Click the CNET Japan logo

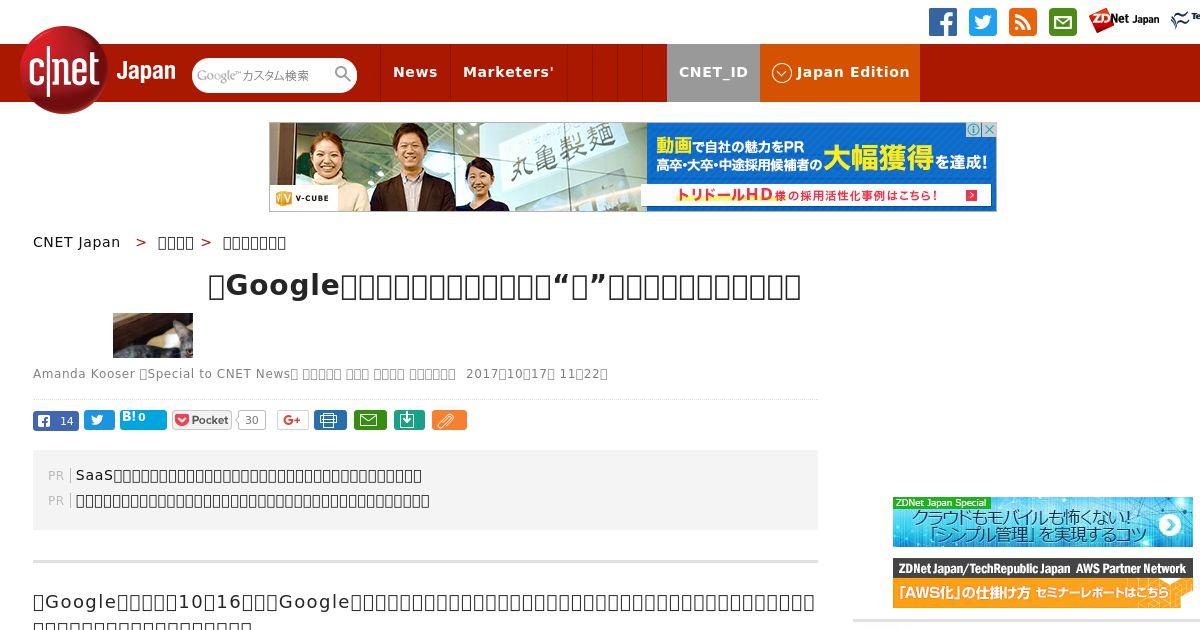(x=98, y=70)
